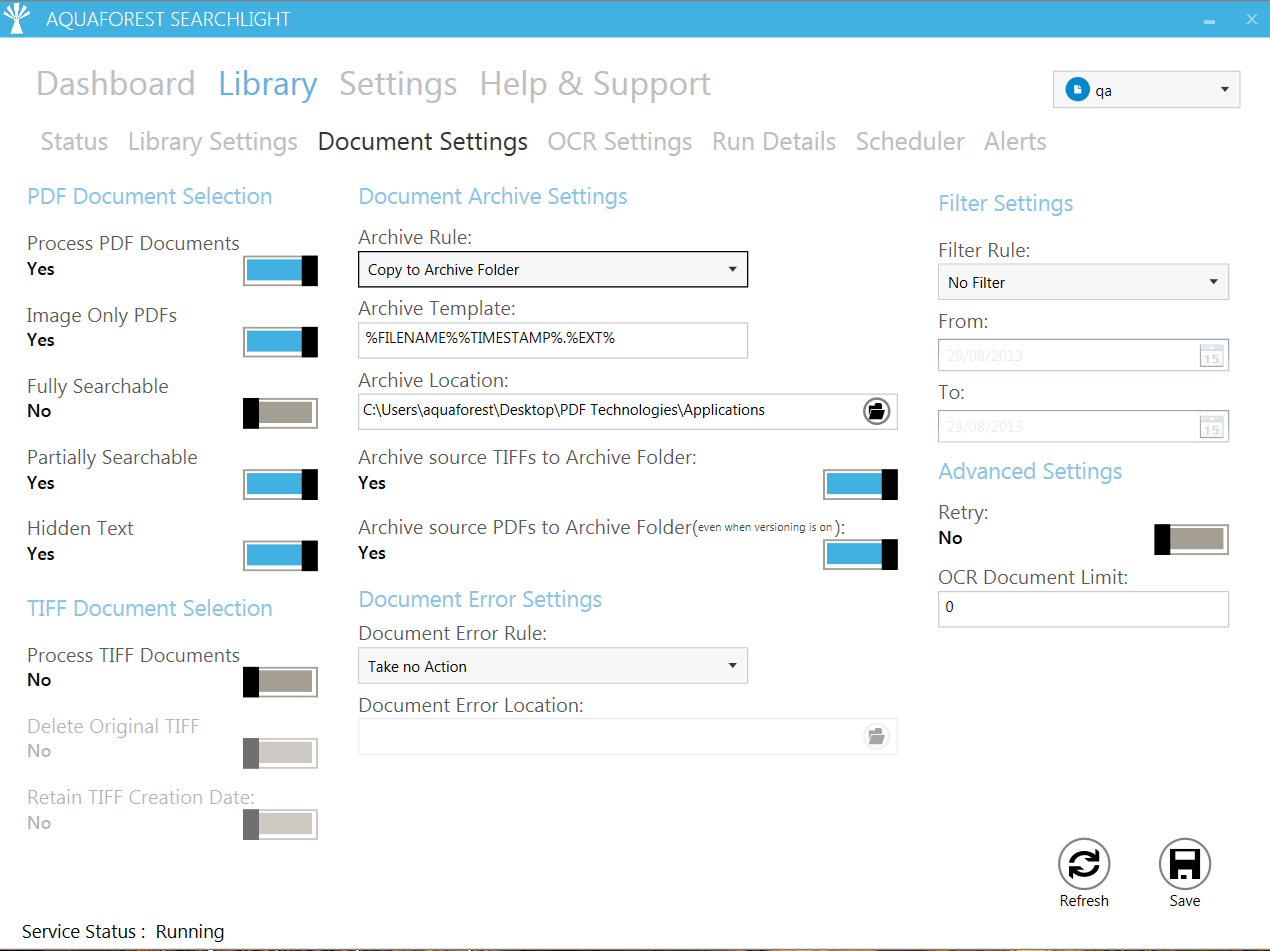The image size is (1270, 951).
Task: Toggle Hidden Text switch
Action: (x=281, y=555)
